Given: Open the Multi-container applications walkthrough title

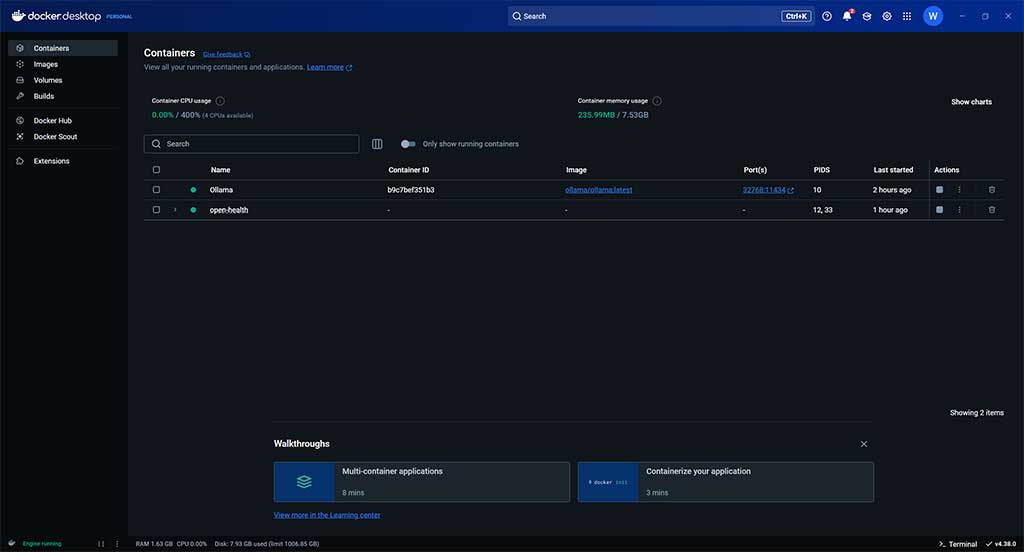Looking at the screenshot, I should point(392,471).
